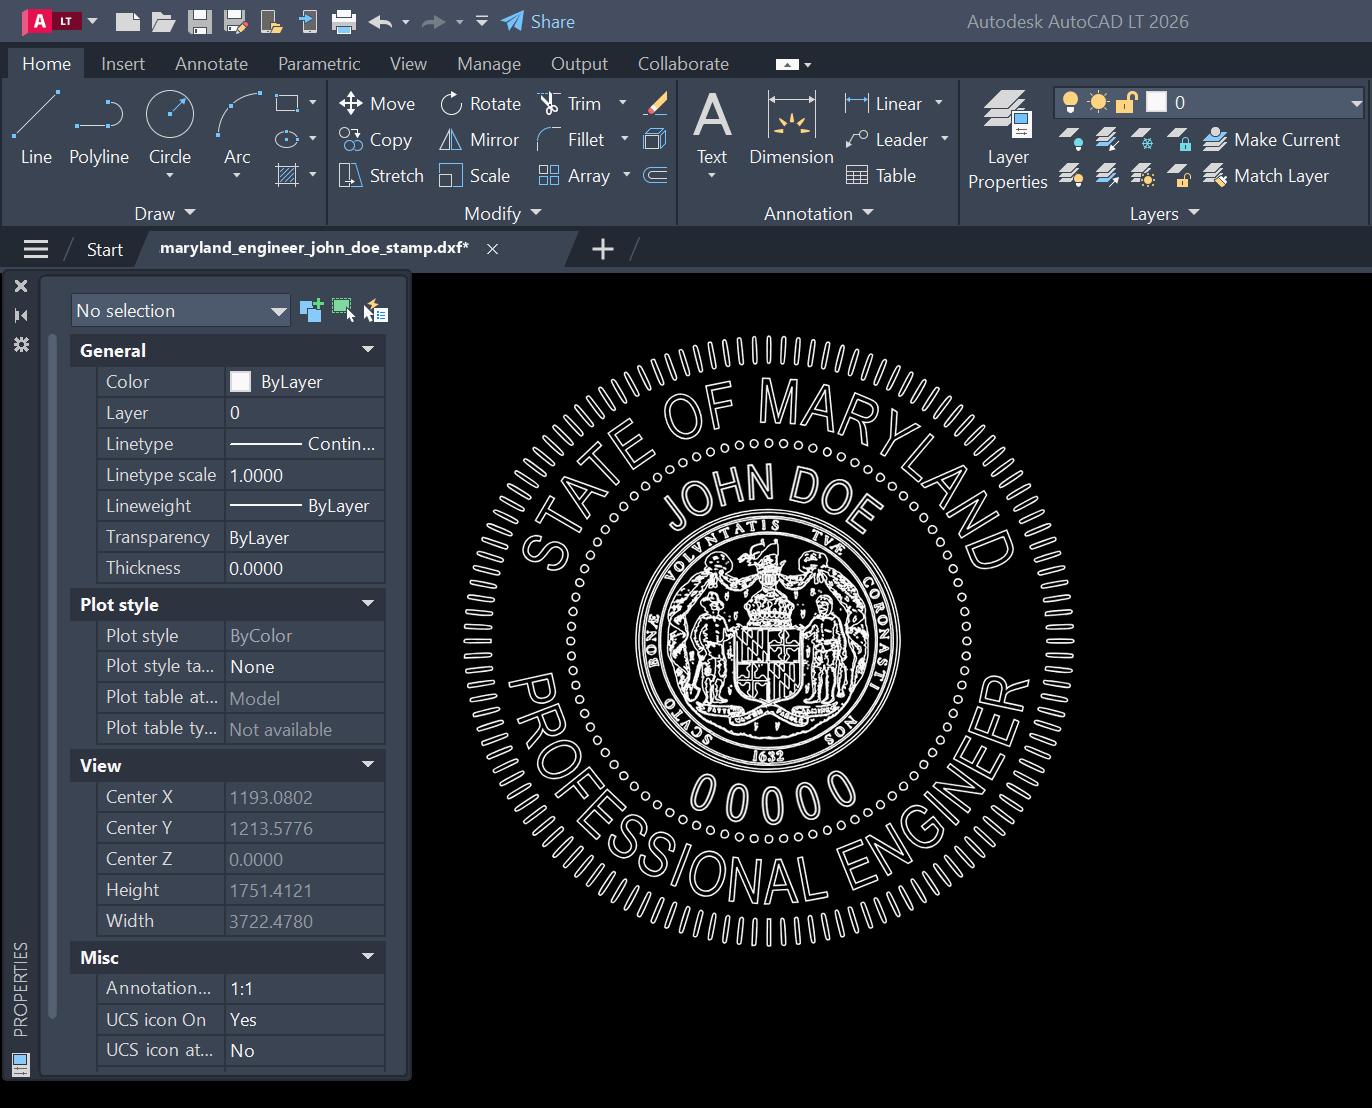
Task: Collapse the General properties section
Action: [x=368, y=350]
